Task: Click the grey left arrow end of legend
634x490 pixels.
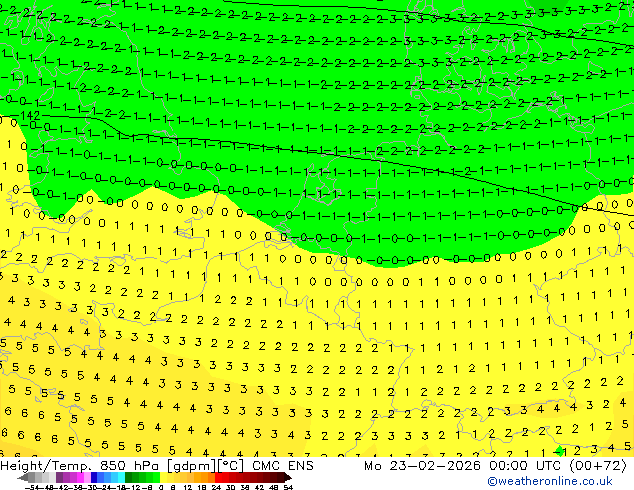Action: 23,478
